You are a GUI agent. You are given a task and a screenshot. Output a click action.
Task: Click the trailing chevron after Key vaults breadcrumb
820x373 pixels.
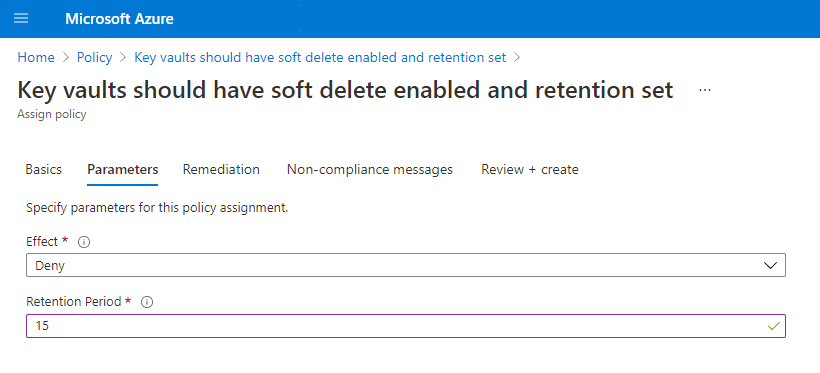[x=517, y=58]
